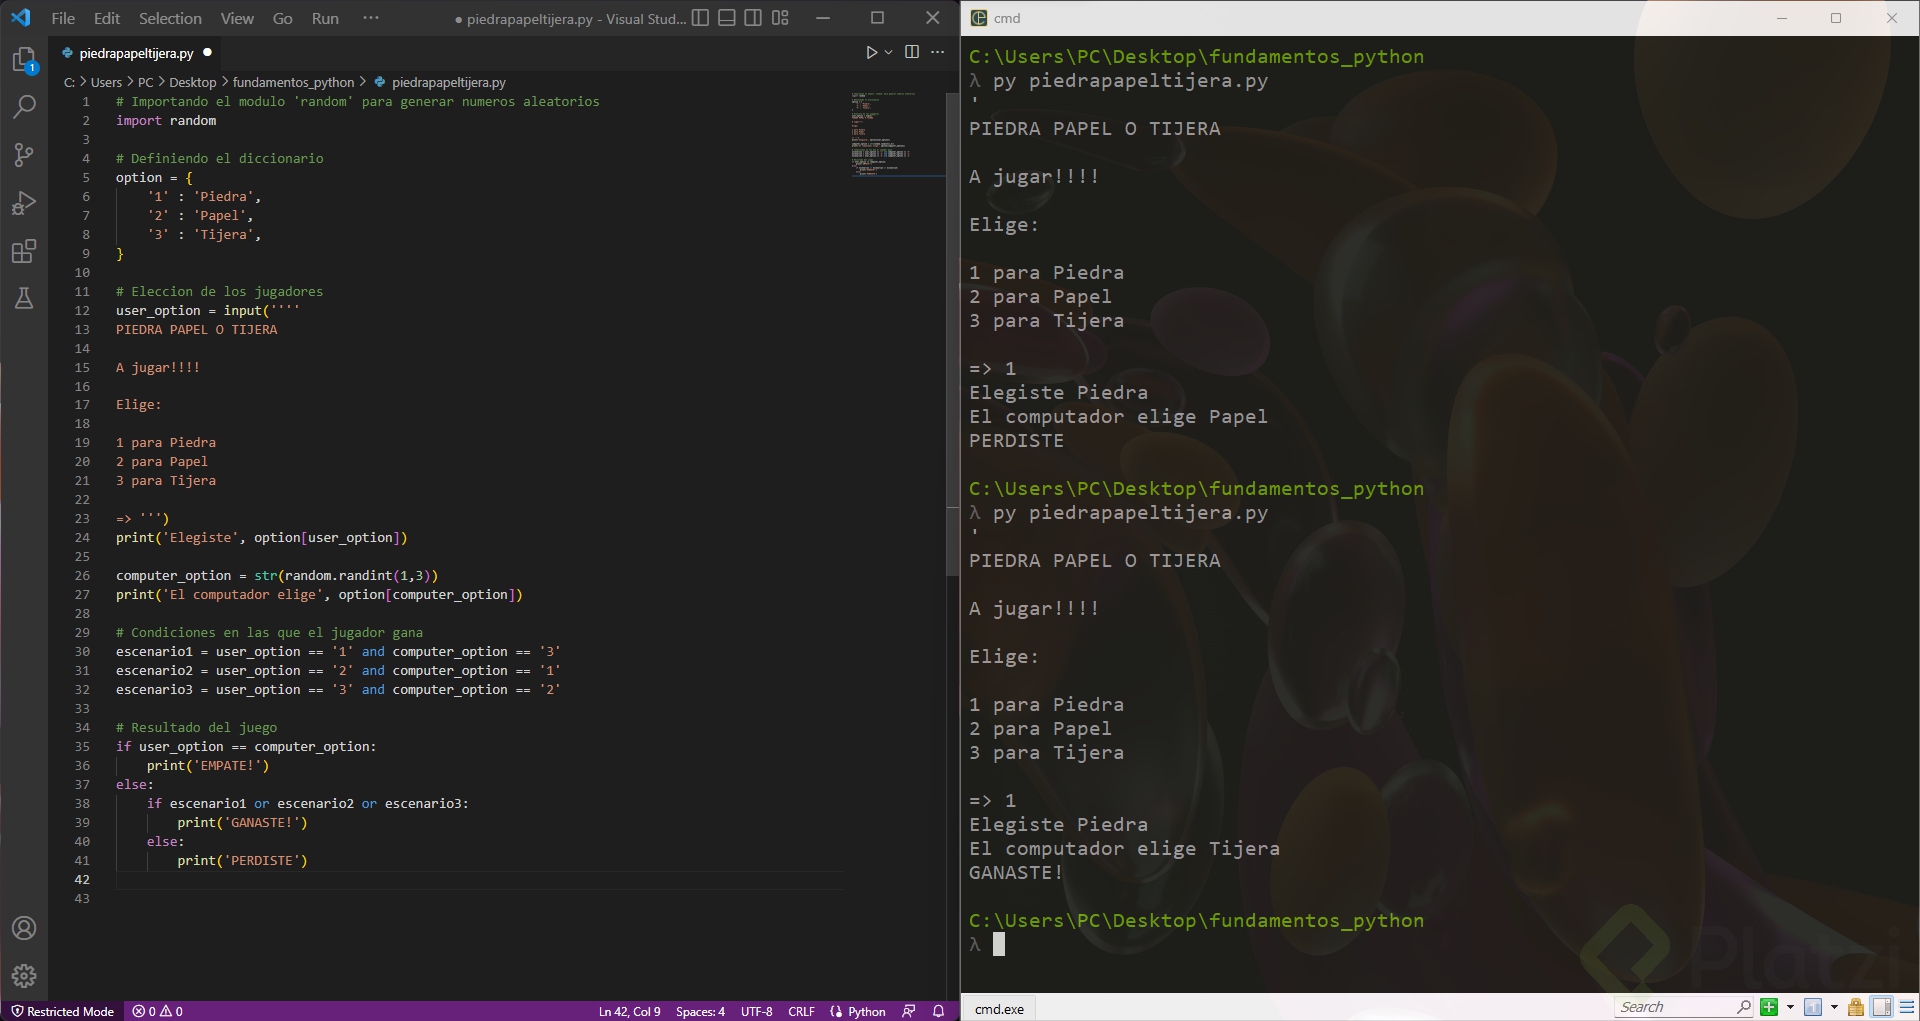The image size is (1920, 1021).
Task: Open the Search view in the activity bar
Action: click(x=24, y=107)
